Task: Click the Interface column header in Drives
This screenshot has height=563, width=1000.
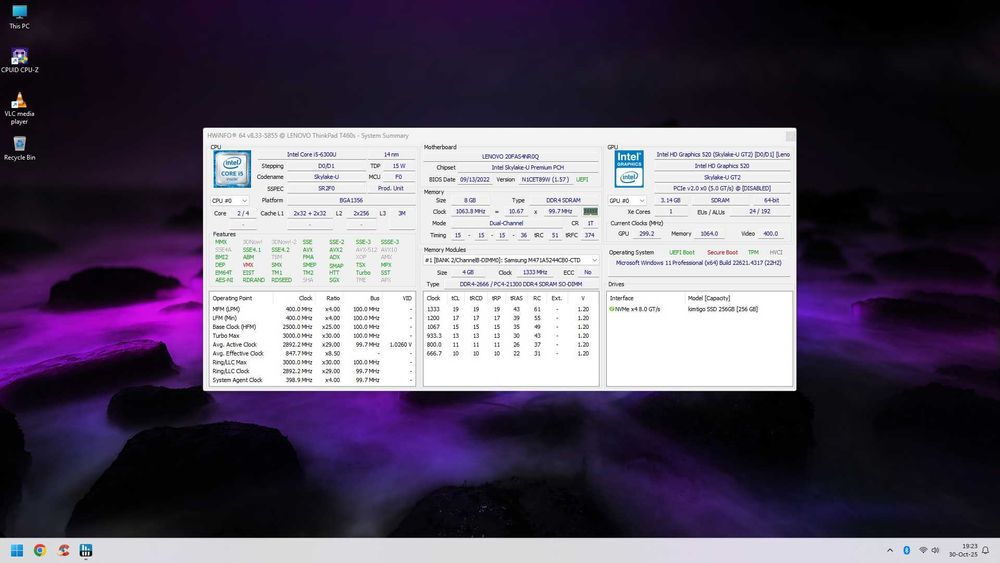Action: pyautogui.click(x=621, y=298)
